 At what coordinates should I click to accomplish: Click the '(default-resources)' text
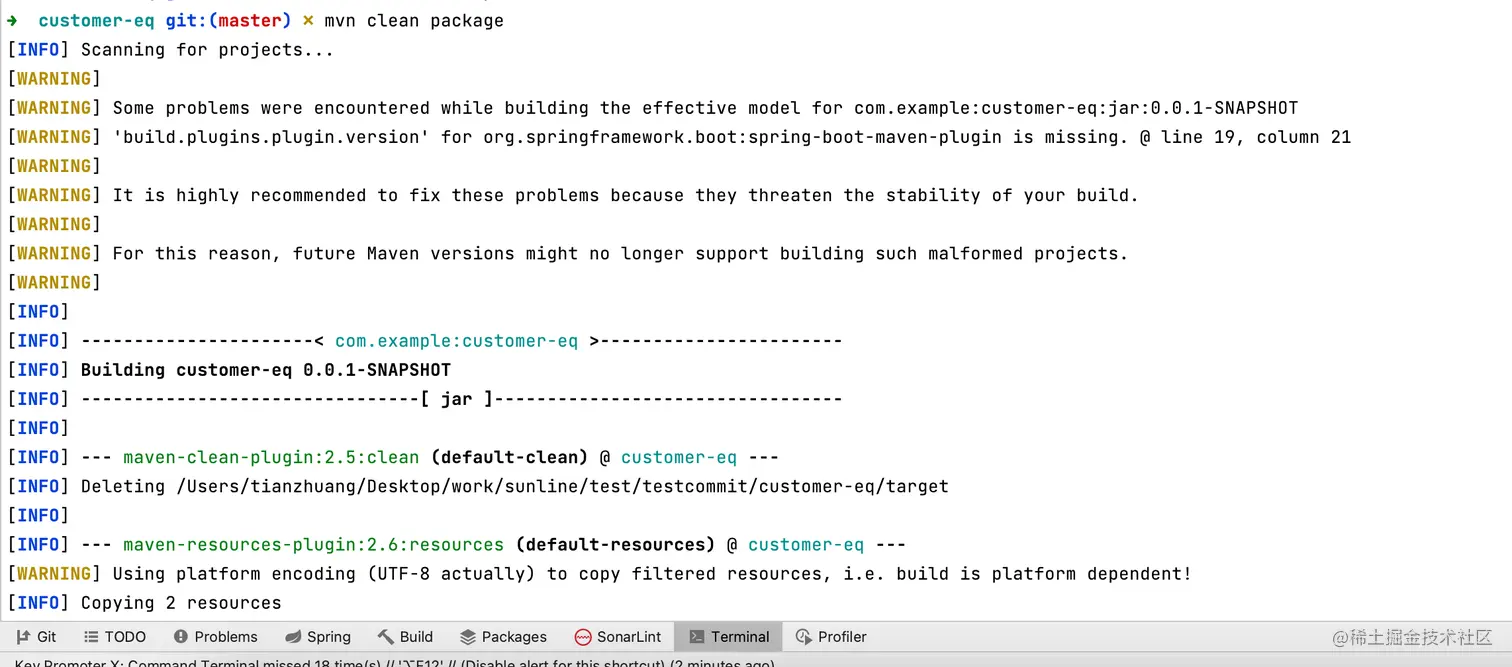click(x=616, y=545)
